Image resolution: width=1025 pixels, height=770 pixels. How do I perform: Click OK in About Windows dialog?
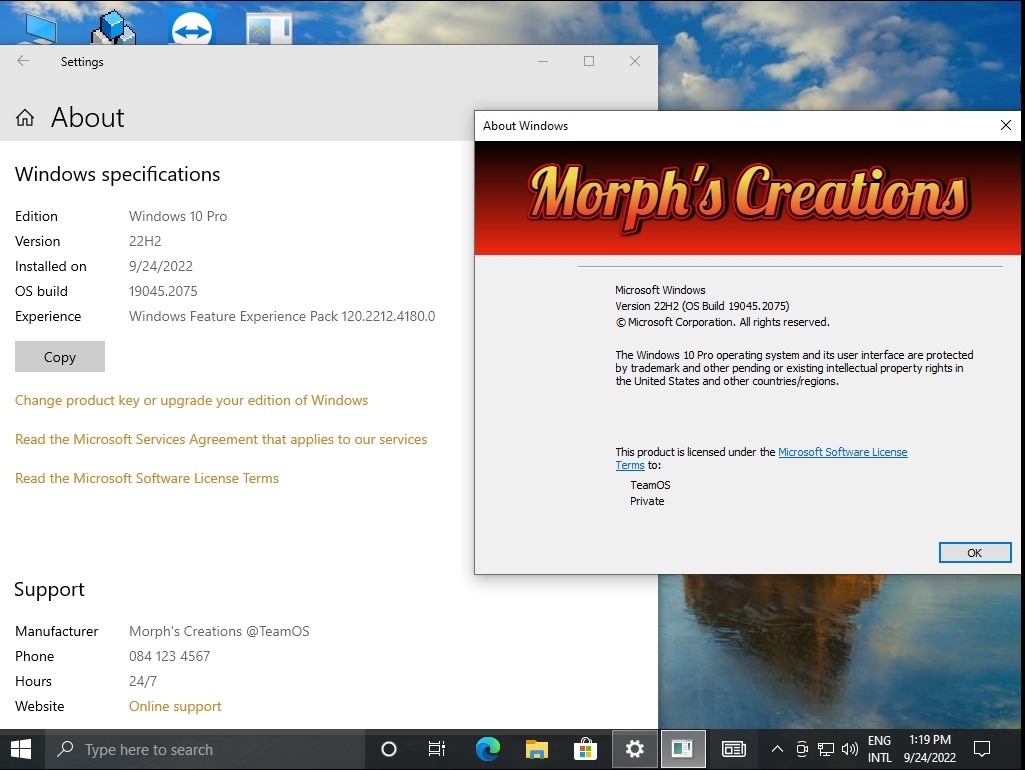(974, 552)
